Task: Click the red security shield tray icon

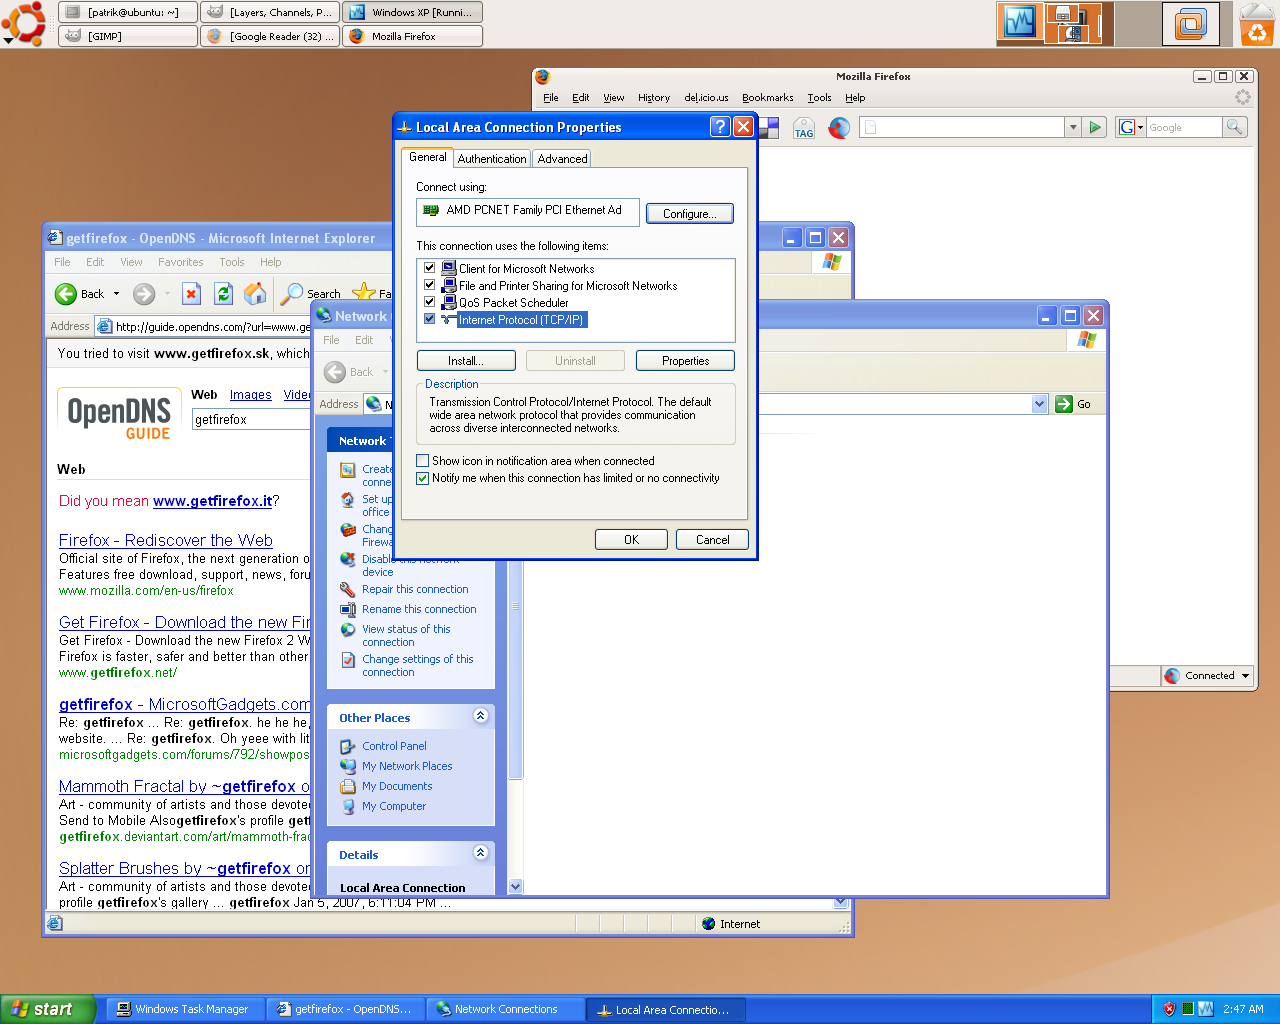Action: click(1169, 1009)
